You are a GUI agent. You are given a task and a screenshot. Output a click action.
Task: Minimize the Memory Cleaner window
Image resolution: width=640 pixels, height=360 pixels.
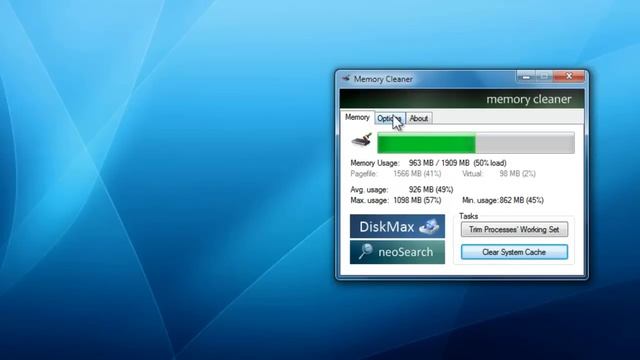tap(526, 76)
